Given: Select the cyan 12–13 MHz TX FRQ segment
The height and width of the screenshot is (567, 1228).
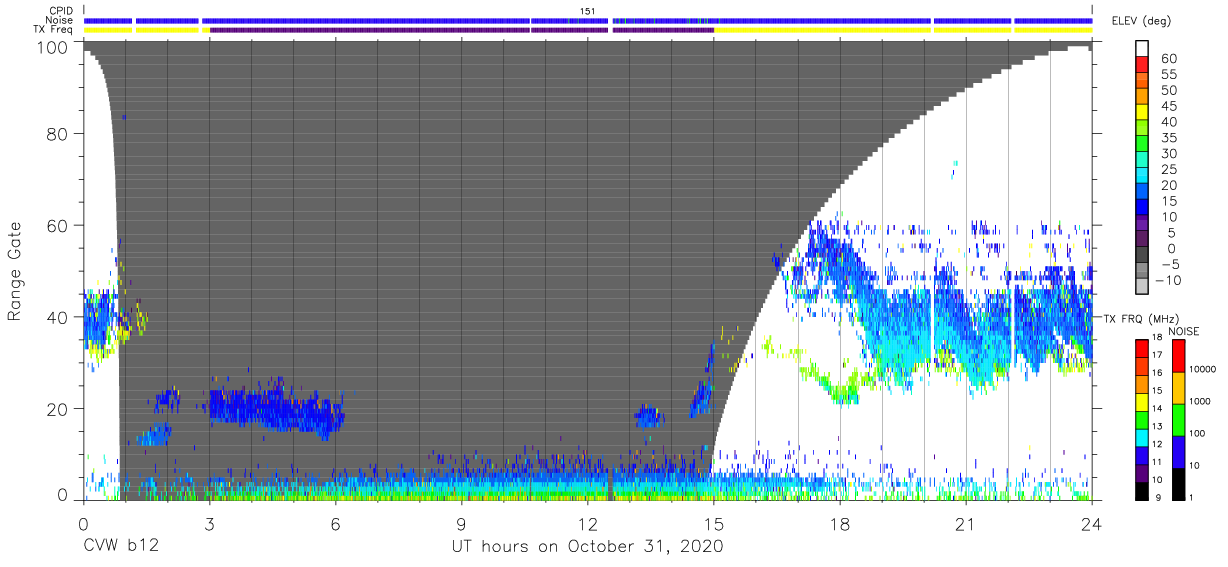Looking at the screenshot, I should (1143, 436).
